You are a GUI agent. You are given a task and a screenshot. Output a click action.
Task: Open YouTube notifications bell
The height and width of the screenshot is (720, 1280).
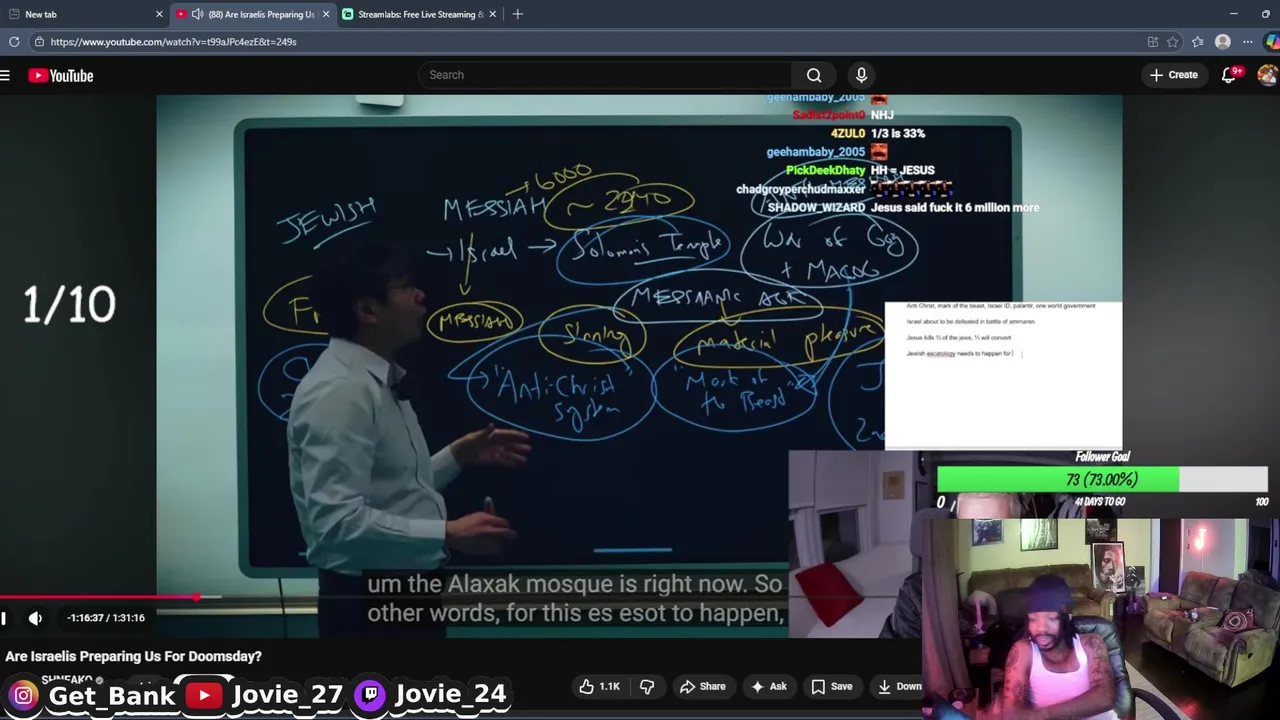click(x=1229, y=75)
